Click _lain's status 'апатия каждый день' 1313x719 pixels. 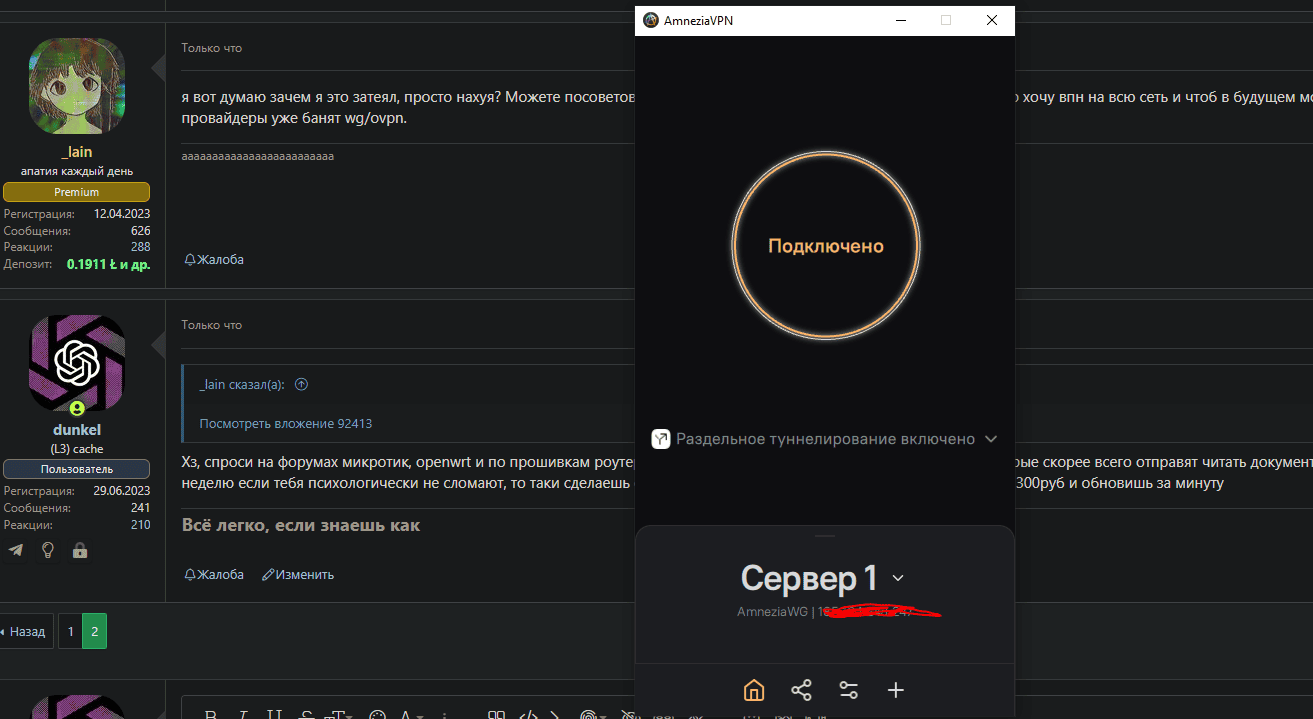[x=77, y=171]
